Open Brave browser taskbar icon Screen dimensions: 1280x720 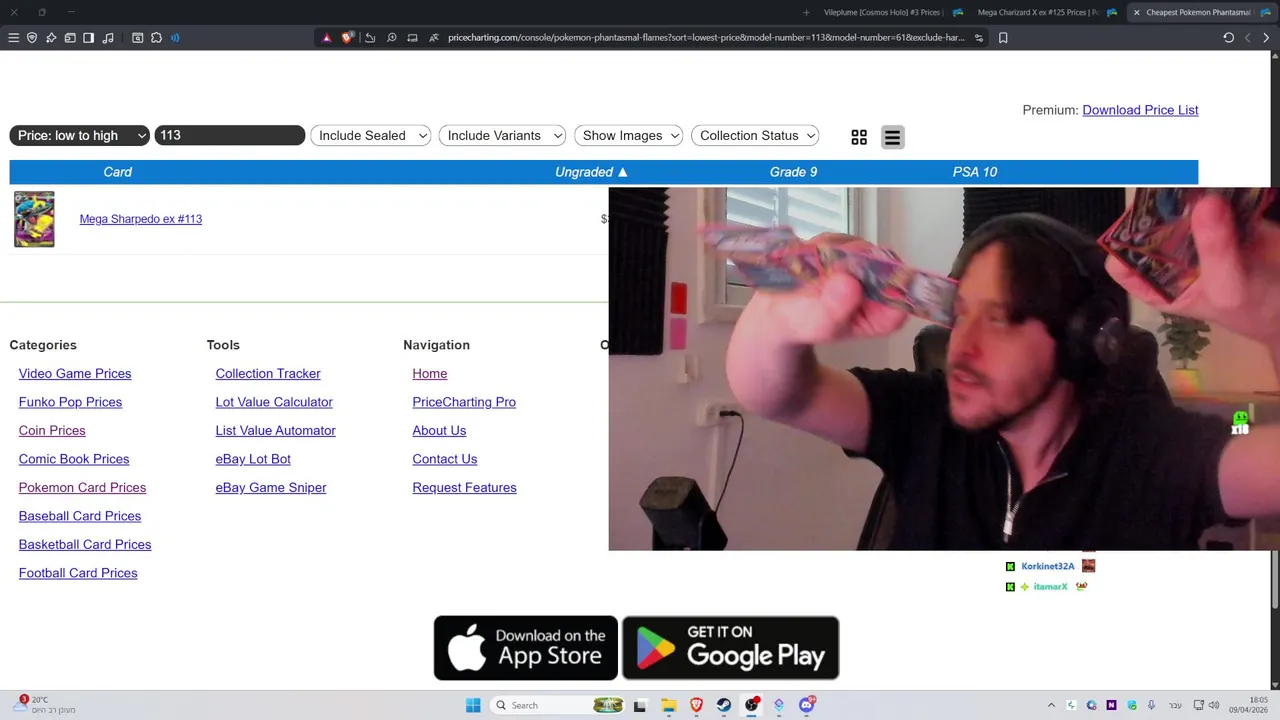(x=696, y=705)
